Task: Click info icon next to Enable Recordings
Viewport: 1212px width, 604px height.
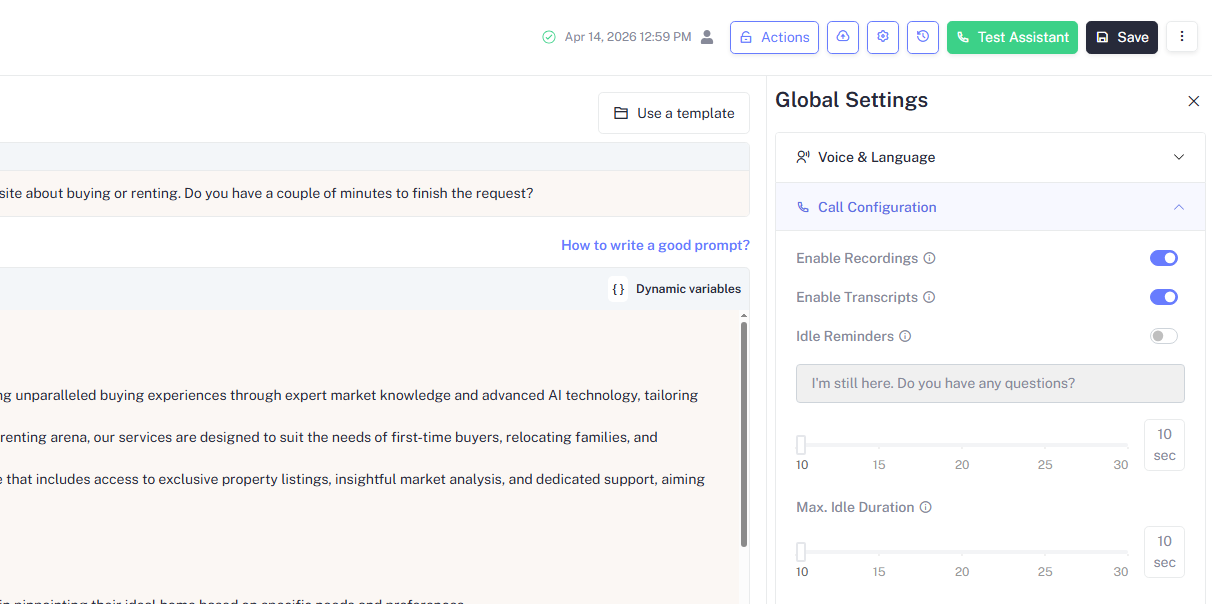Action: coord(929,258)
